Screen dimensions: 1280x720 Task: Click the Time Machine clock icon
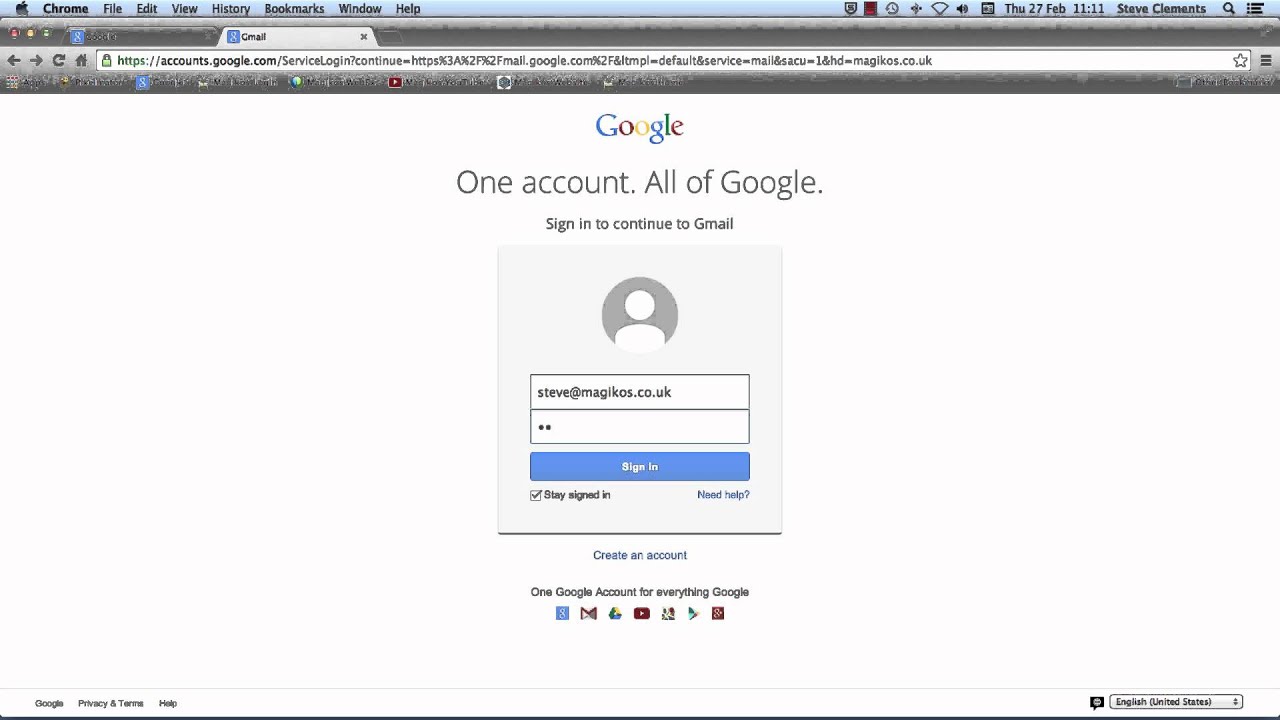click(x=892, y=9)
